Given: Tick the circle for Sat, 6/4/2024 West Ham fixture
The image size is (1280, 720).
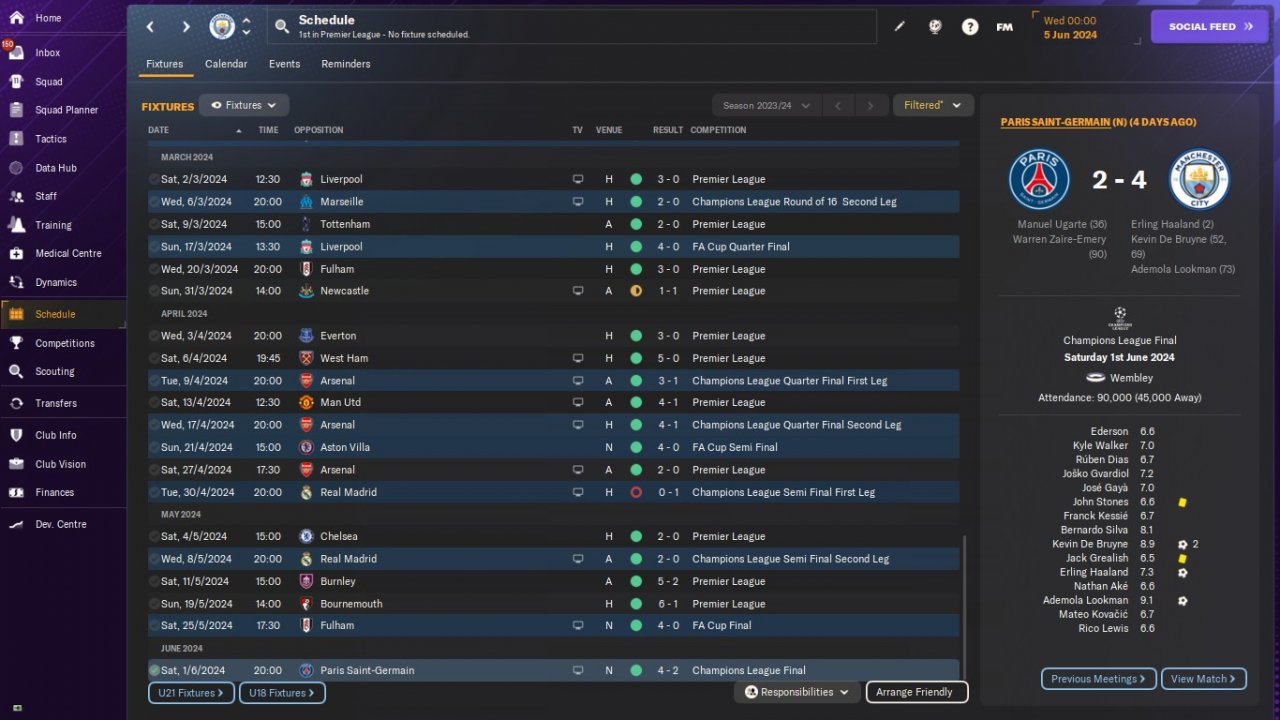Looking at the screenshot, I should click(x=154, y=358).
